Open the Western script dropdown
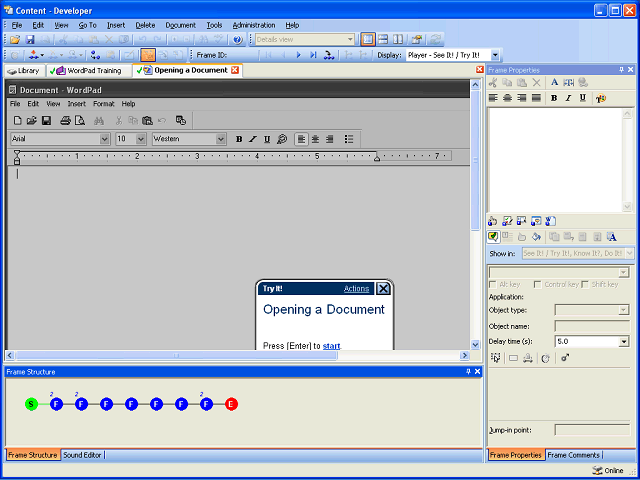 coord(221,139)
